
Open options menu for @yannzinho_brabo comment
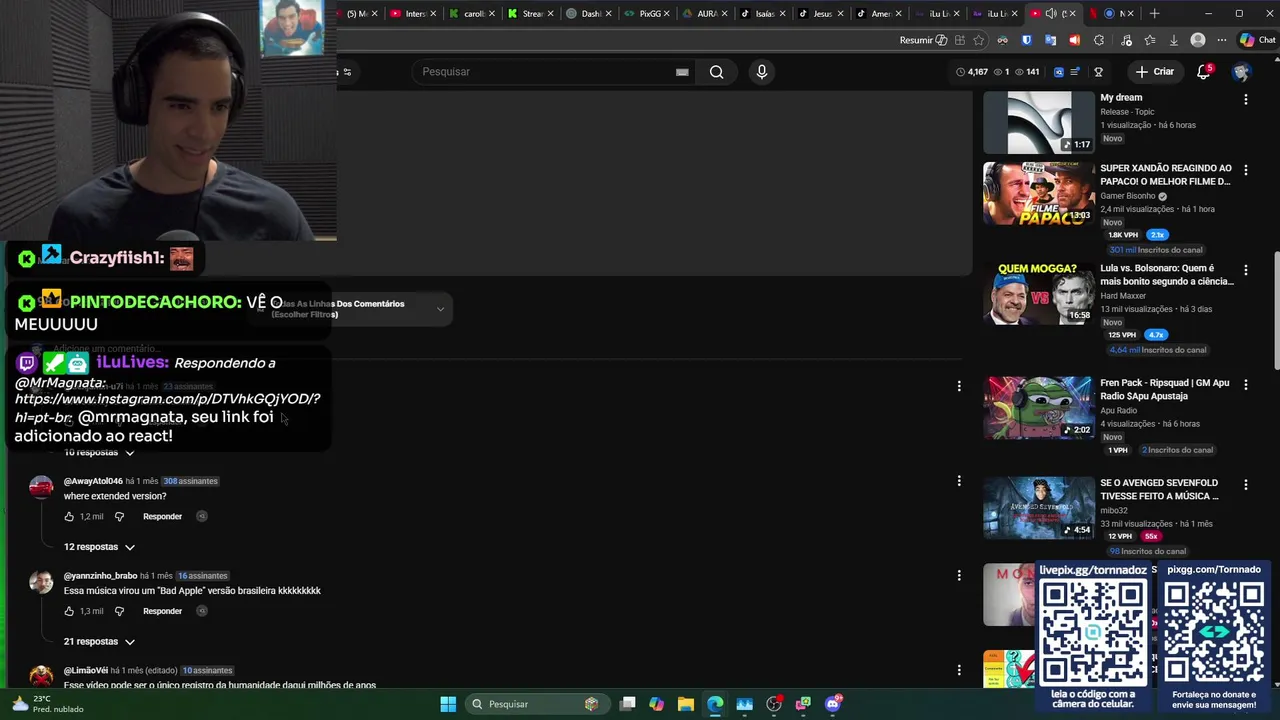(x=959, y=575)
